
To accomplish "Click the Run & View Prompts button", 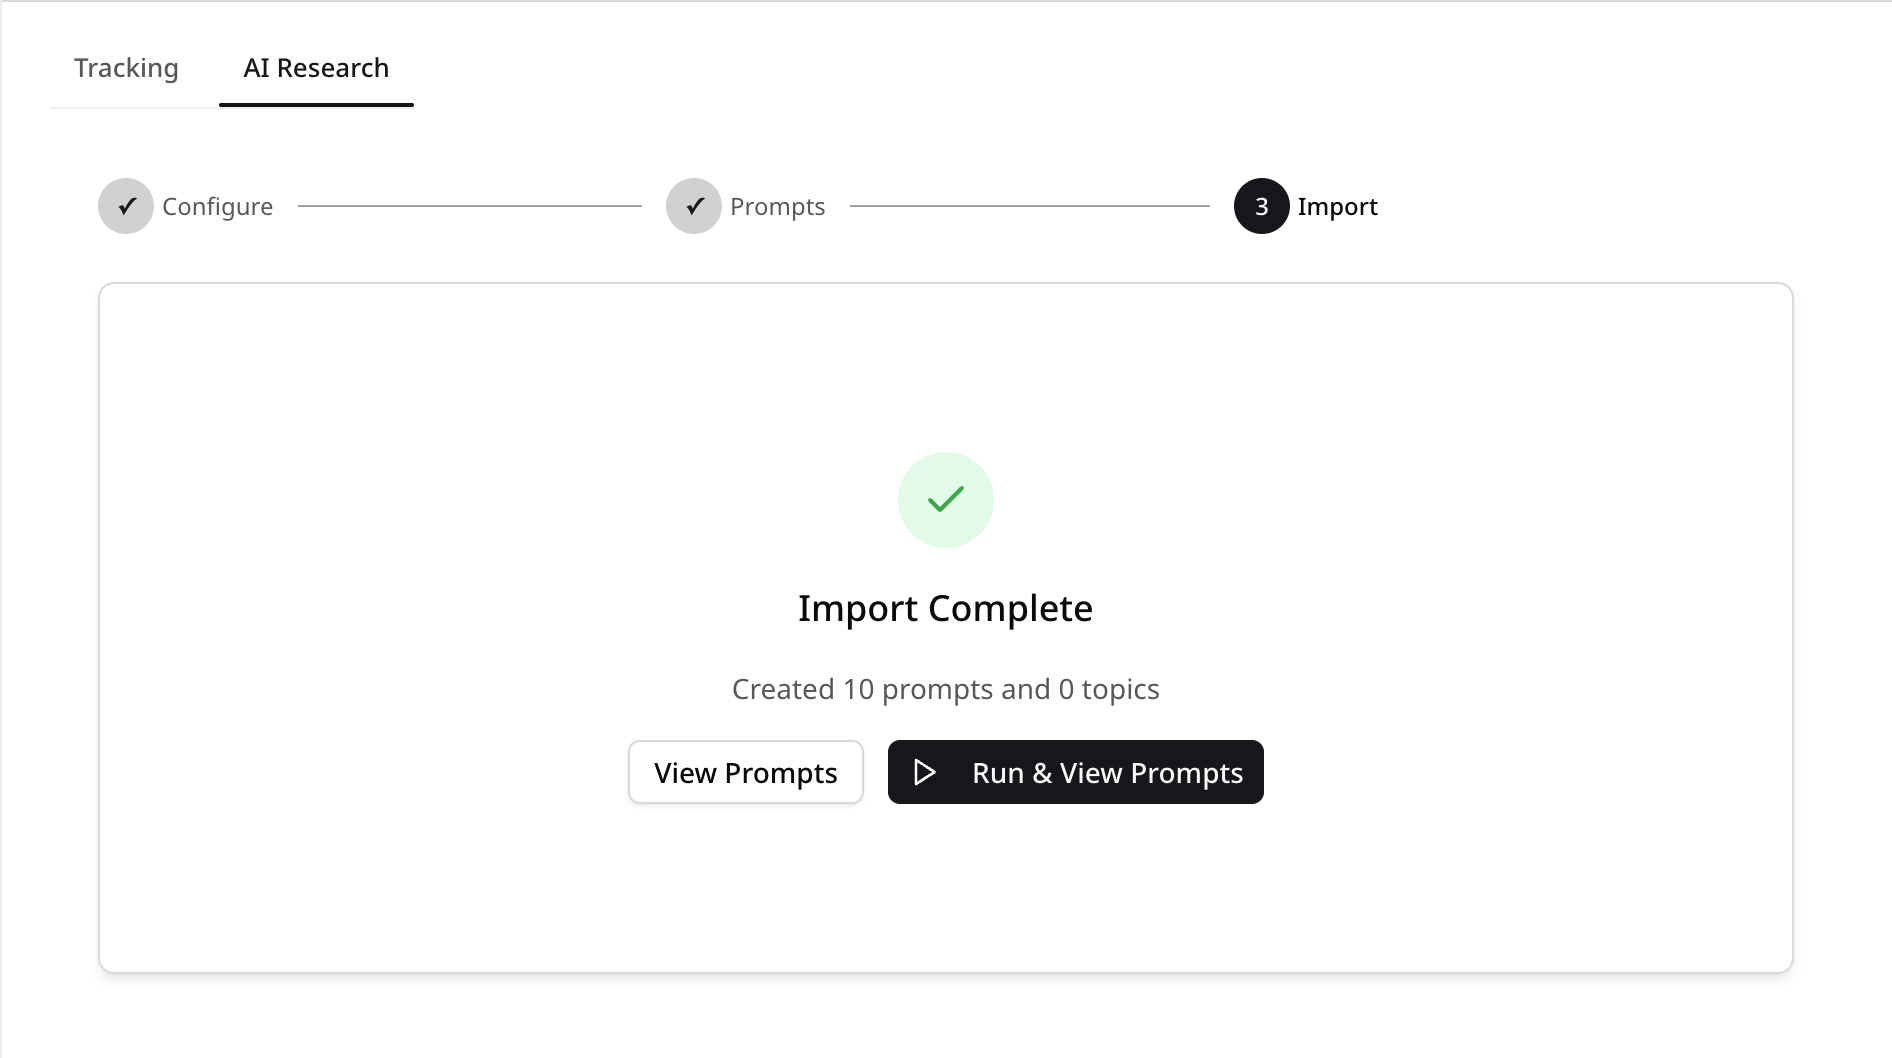I will tap(1076, 772).
